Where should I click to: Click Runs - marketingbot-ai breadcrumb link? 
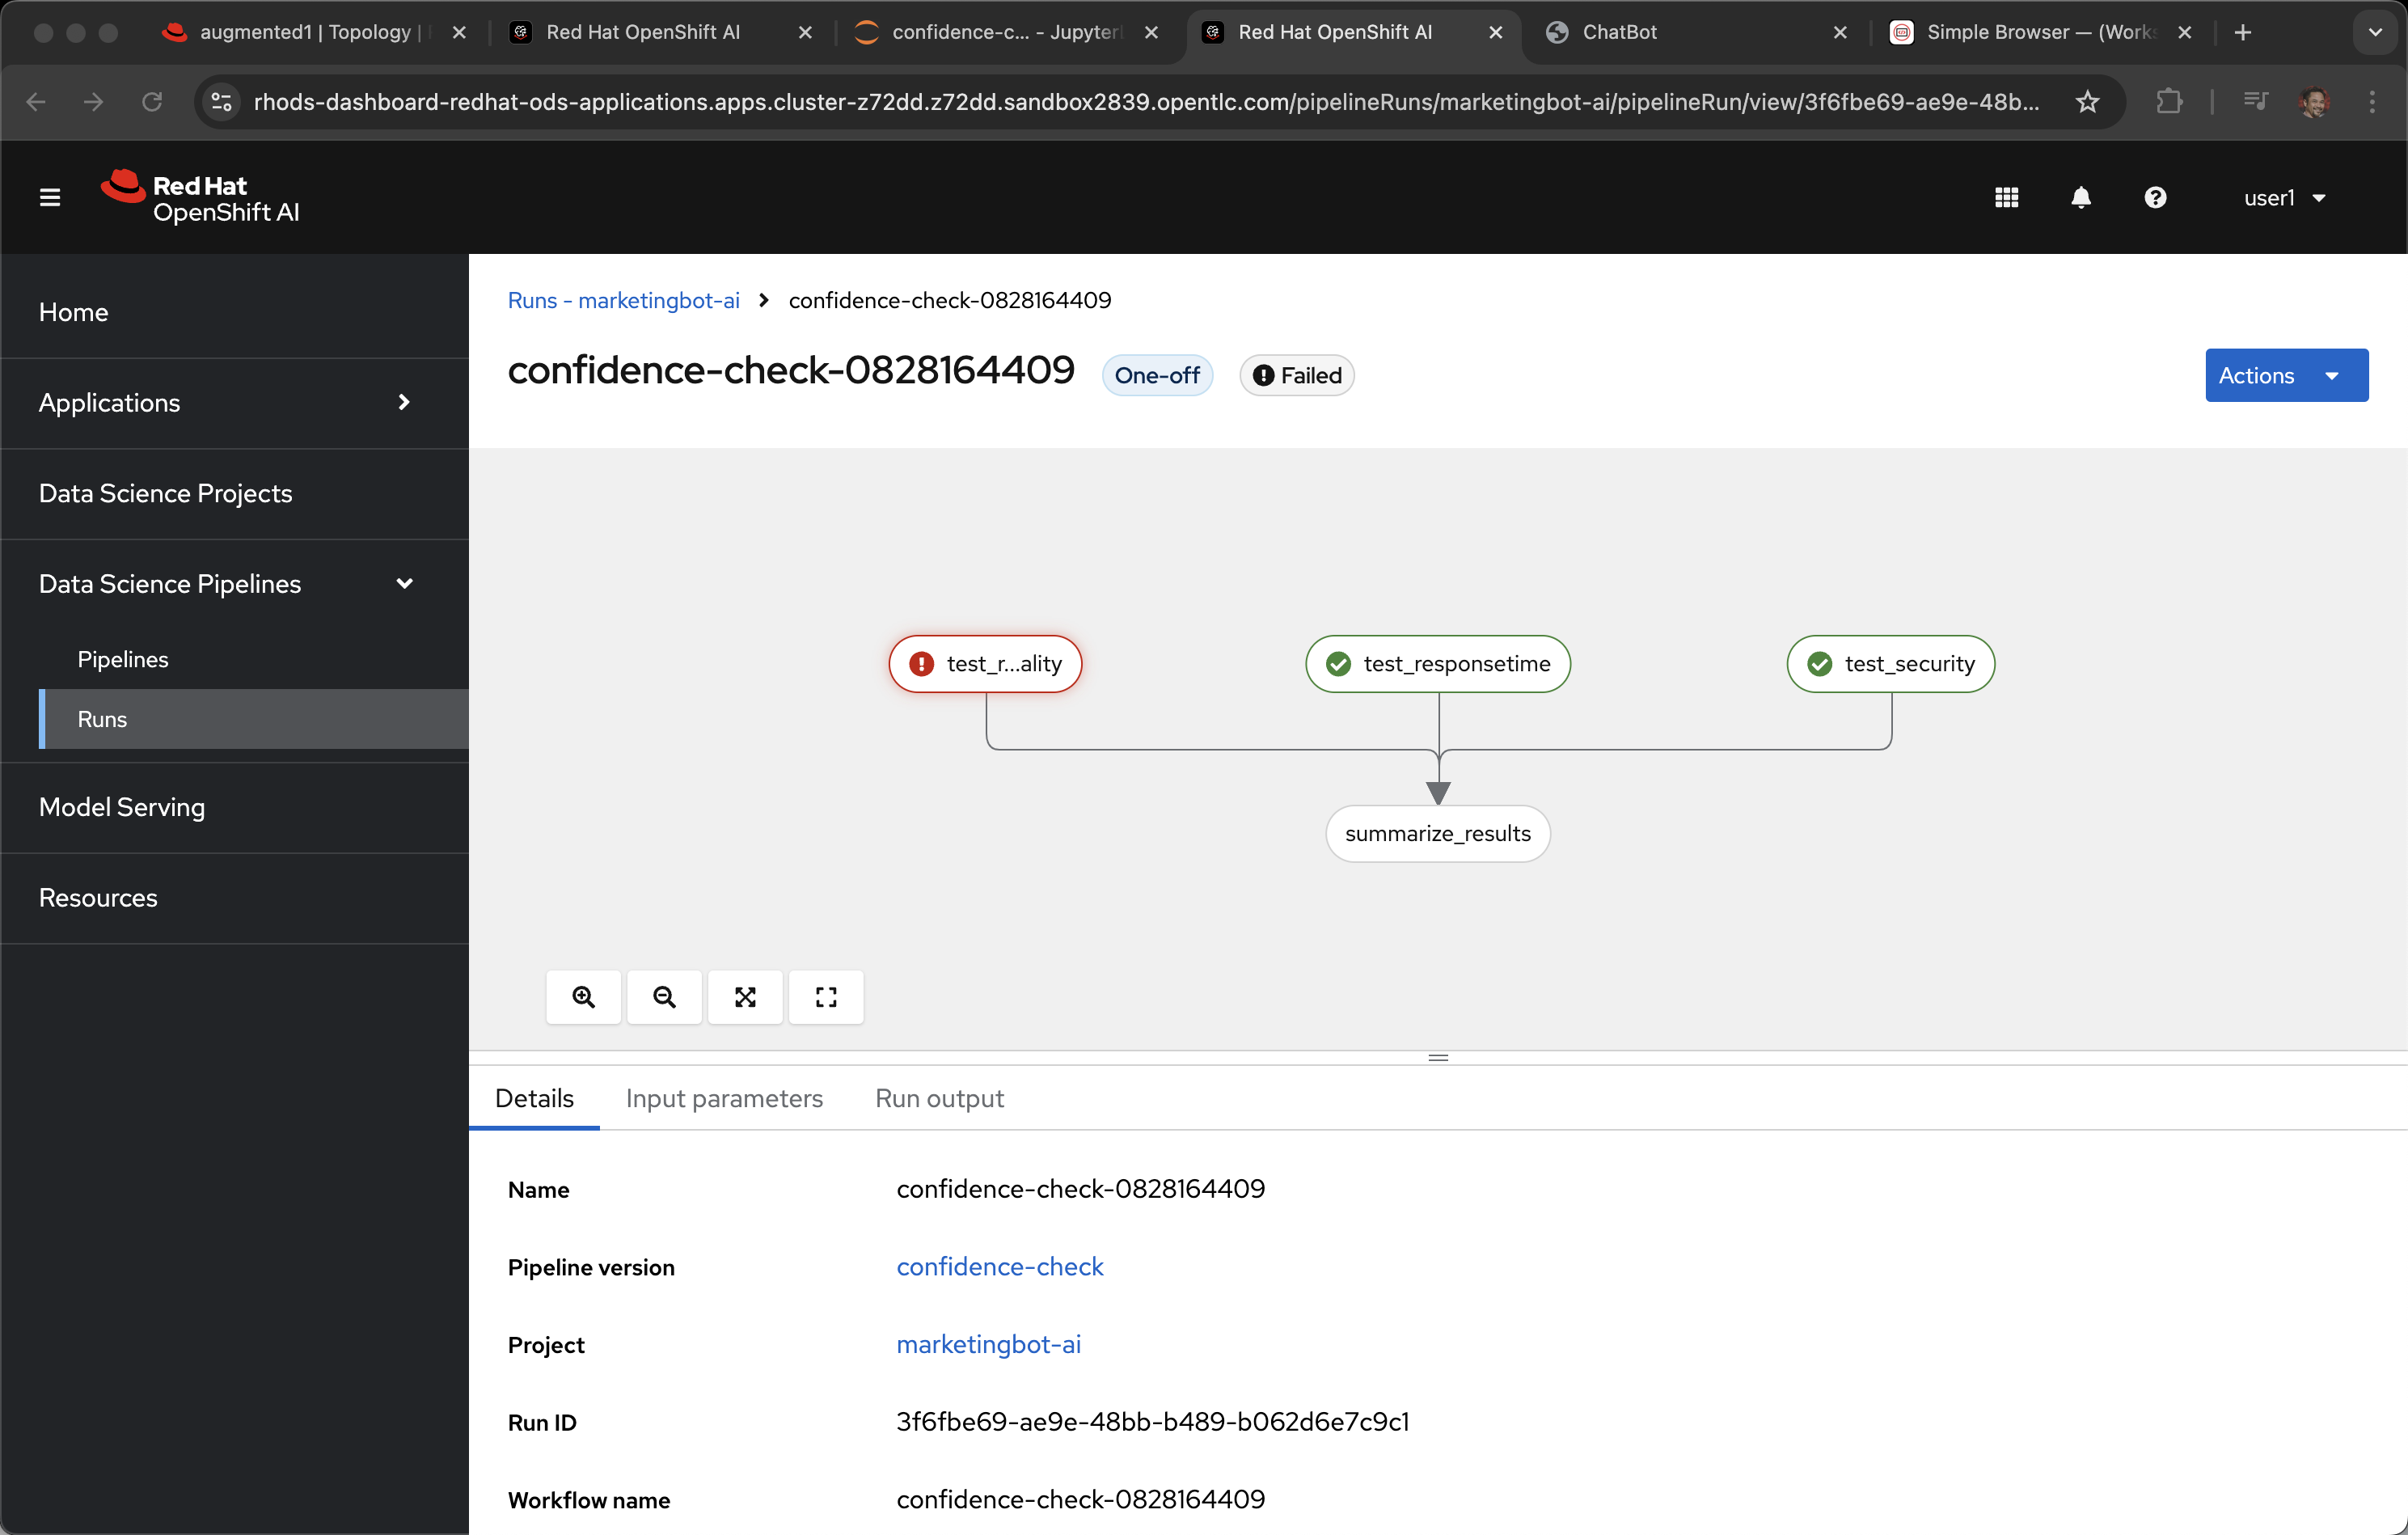624,301
